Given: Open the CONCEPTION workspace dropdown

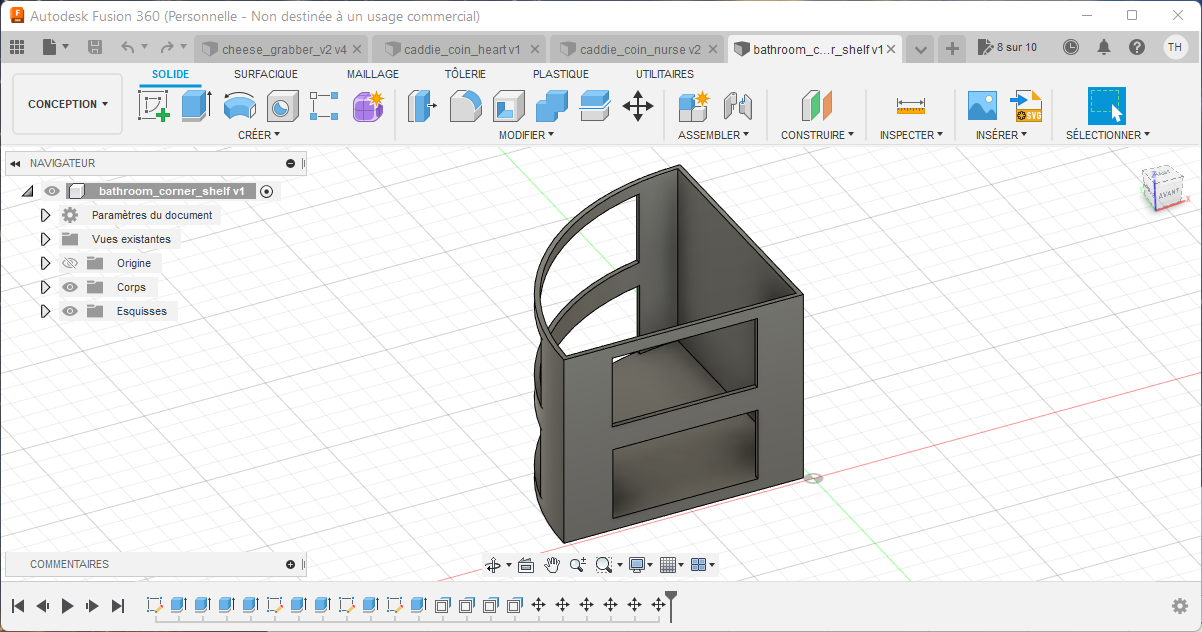Looking at the screenshot, I should (68, 104).
